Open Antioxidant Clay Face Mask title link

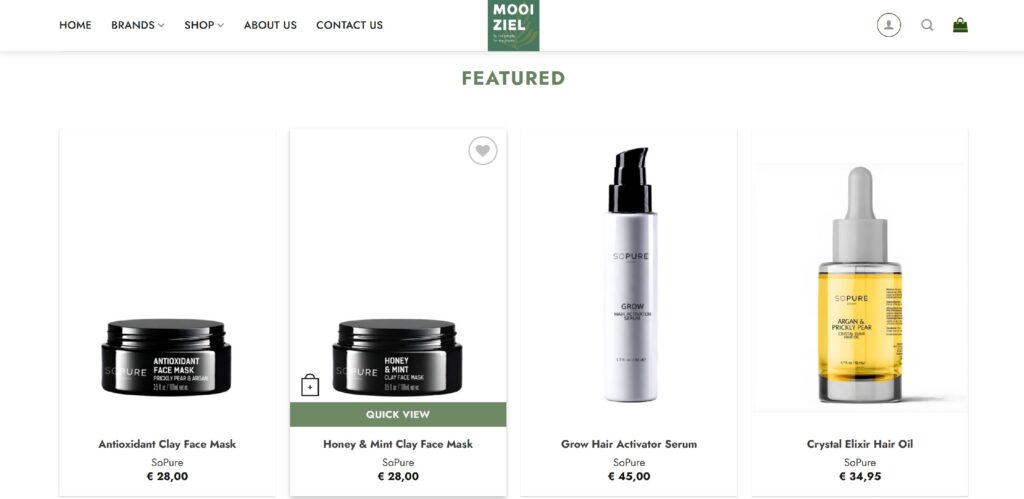click(167, 444)
